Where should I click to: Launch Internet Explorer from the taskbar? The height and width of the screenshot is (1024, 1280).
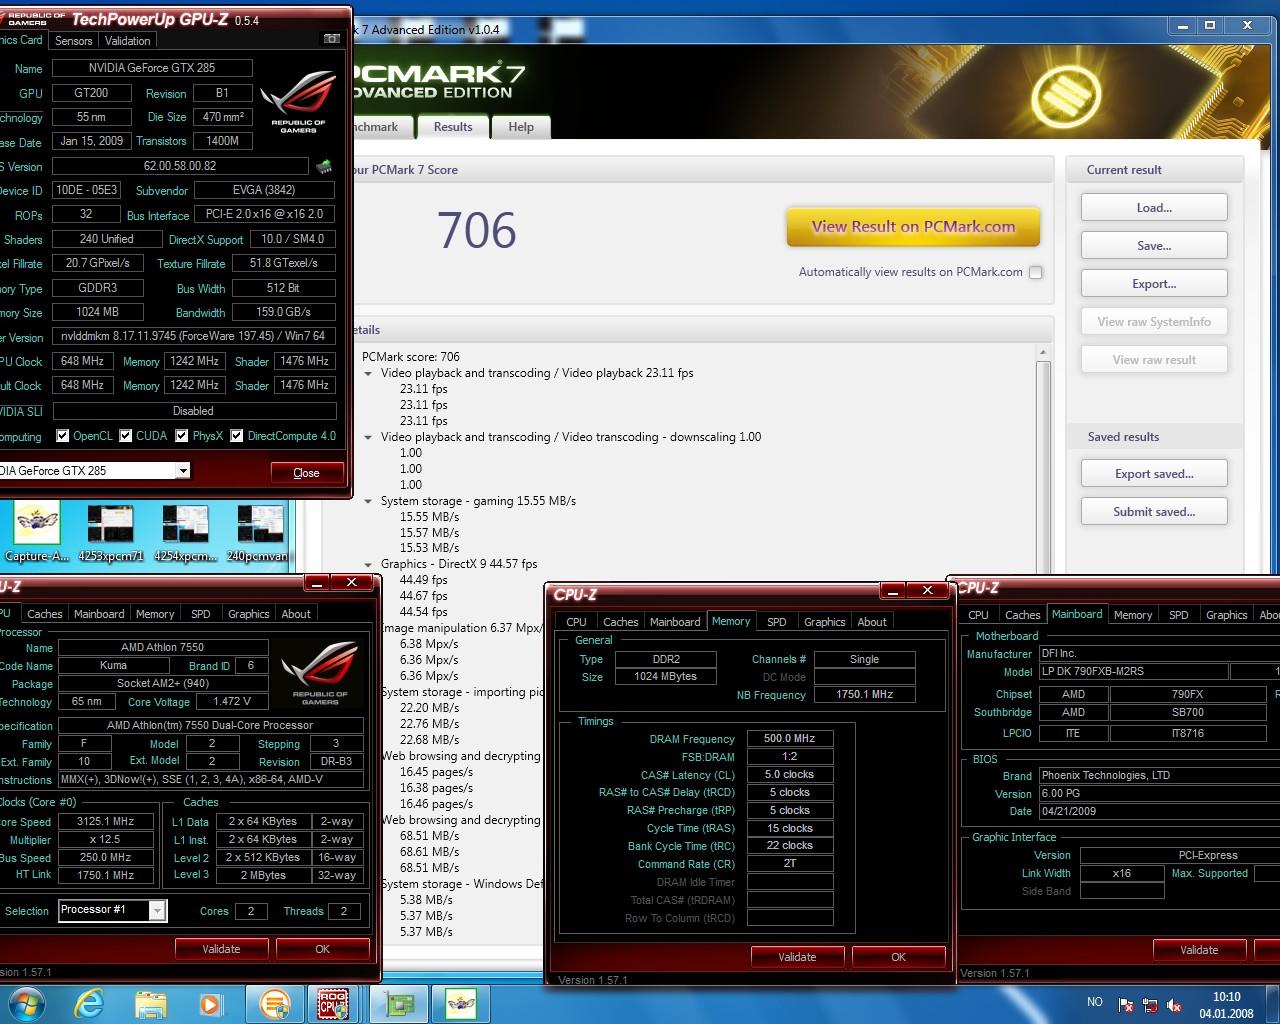pos(89,1003)
